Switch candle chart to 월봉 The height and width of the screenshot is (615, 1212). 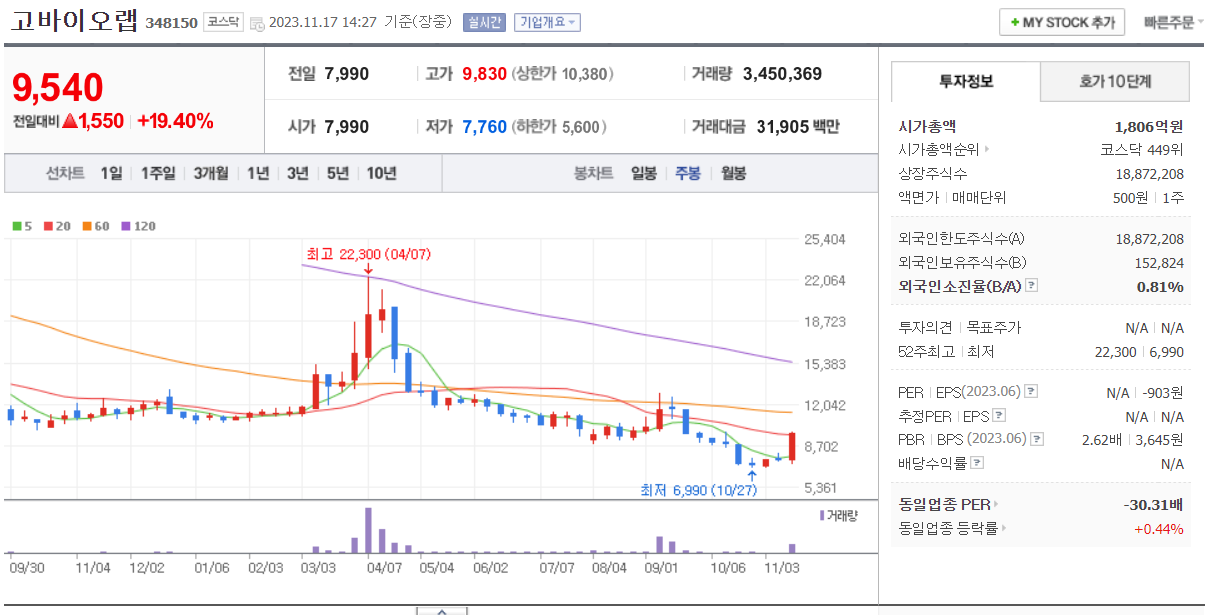click(734, 173)
